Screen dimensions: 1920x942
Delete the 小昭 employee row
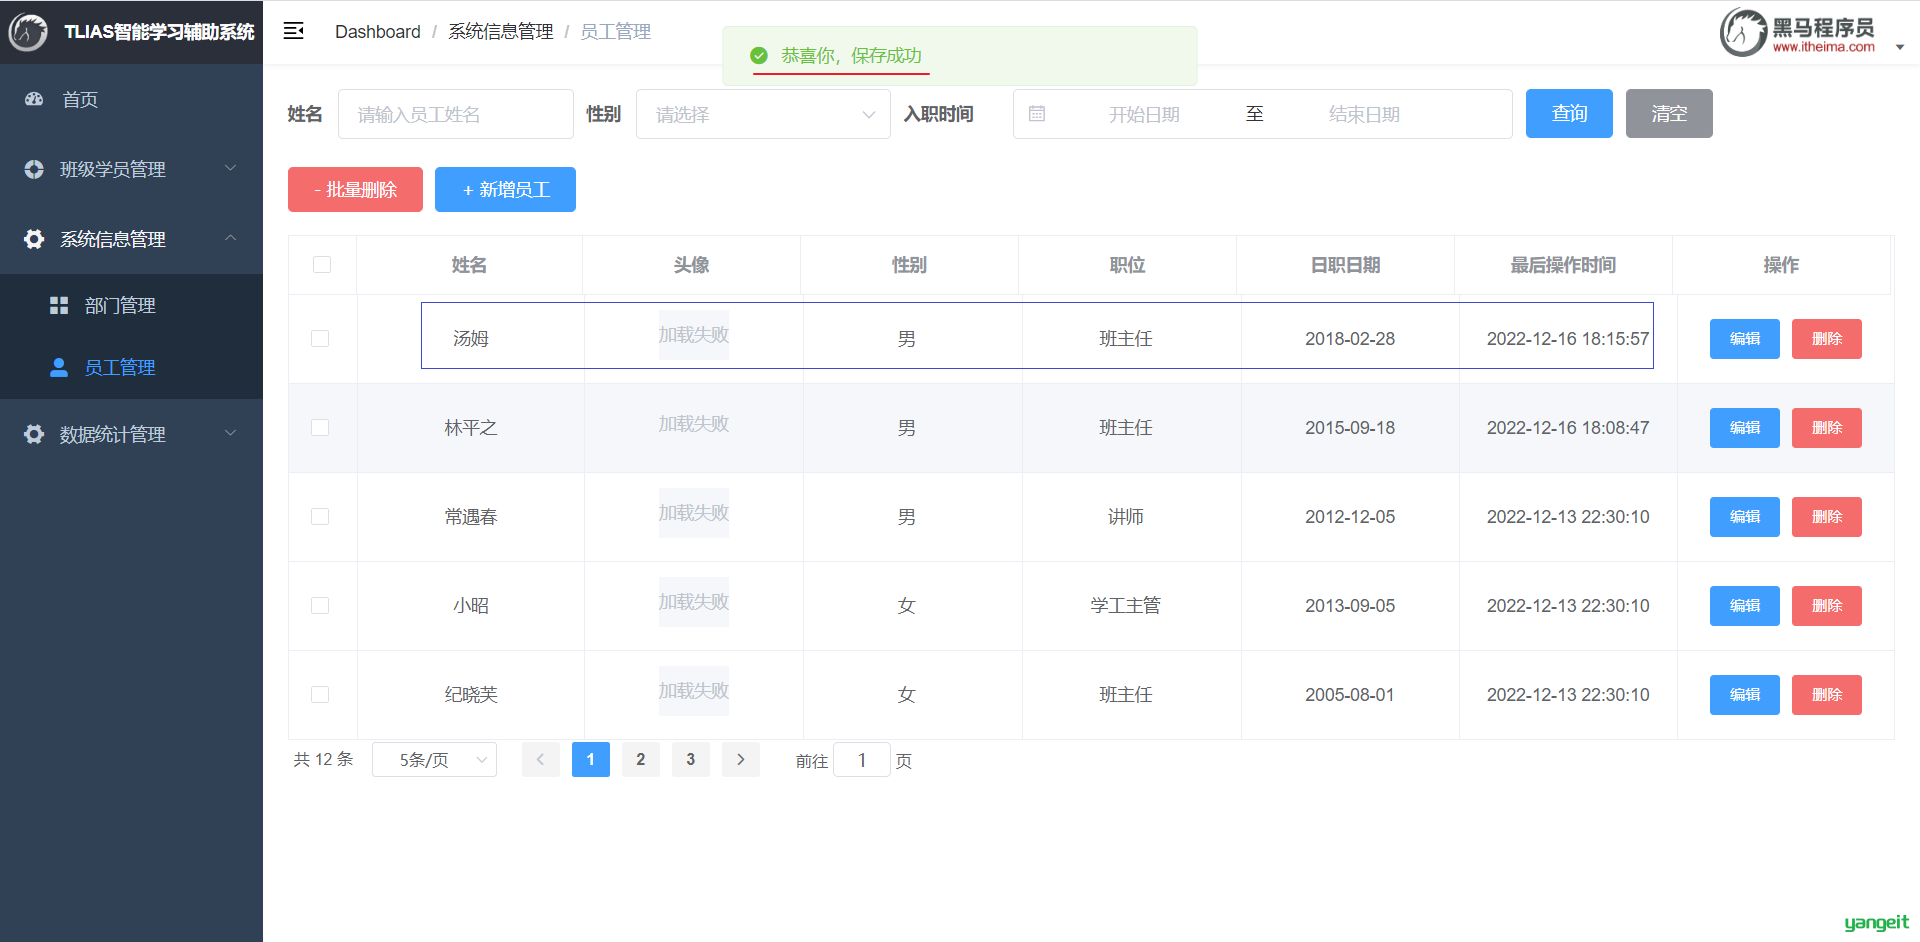(1827, 606)
